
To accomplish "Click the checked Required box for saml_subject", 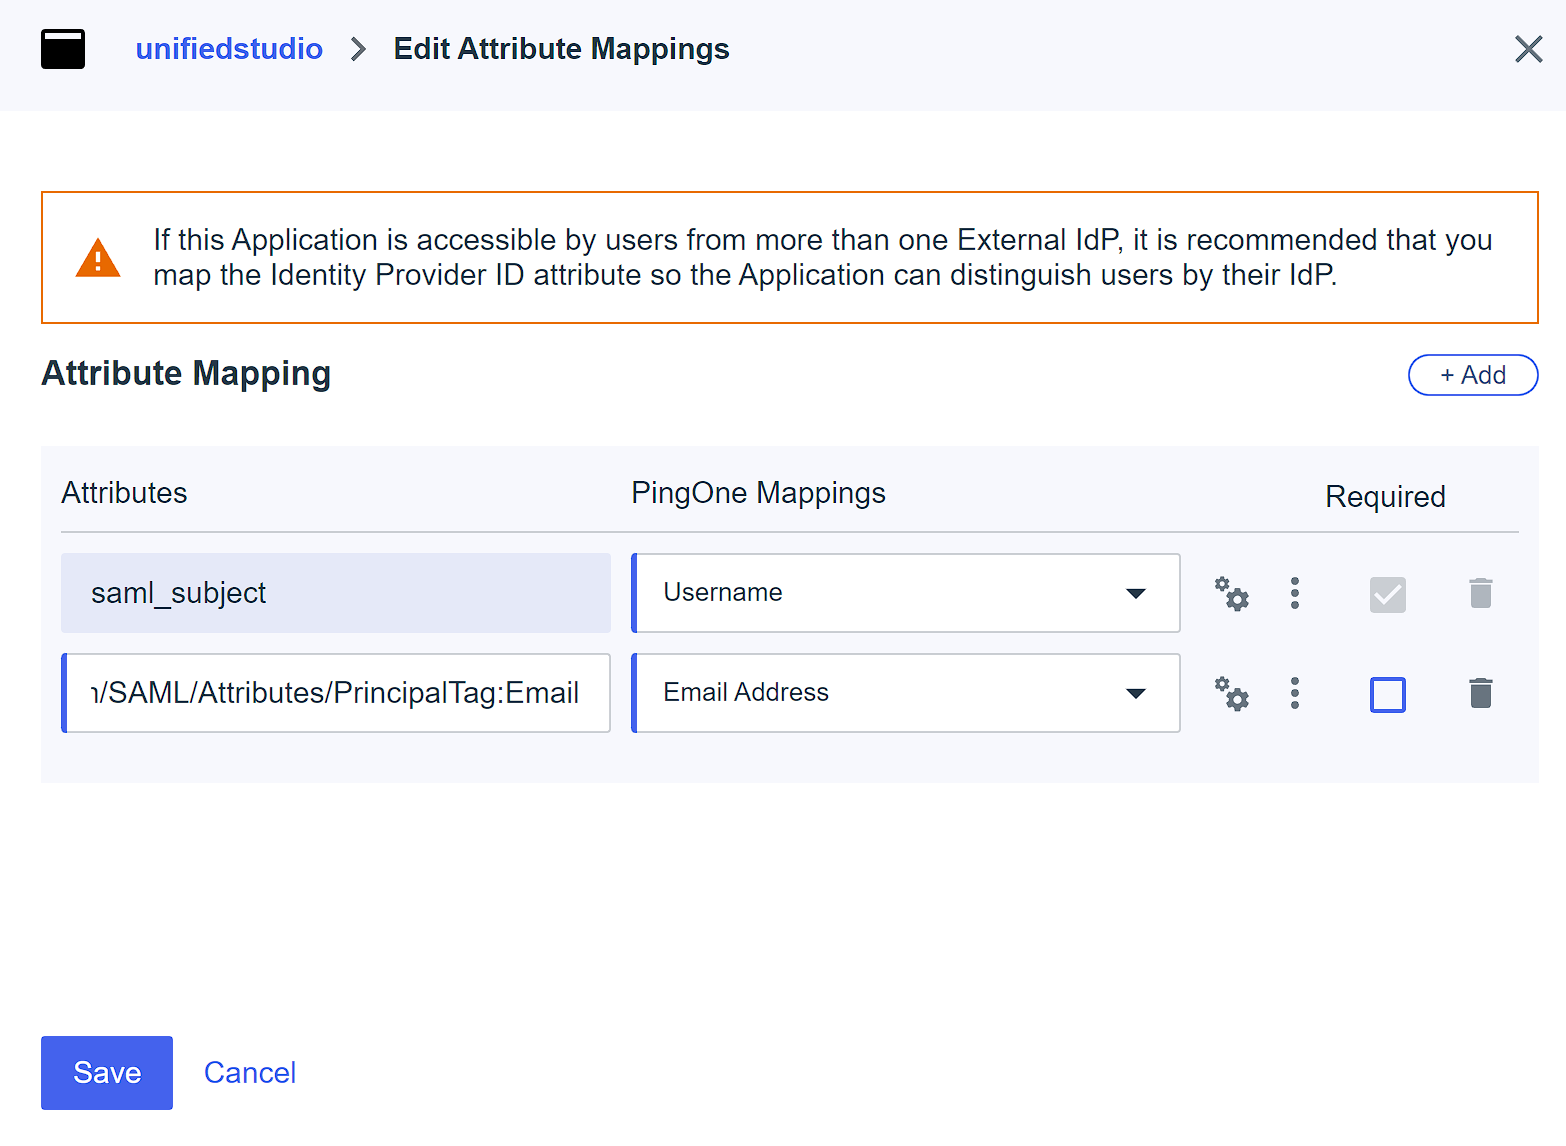I will click(1387, 593).
